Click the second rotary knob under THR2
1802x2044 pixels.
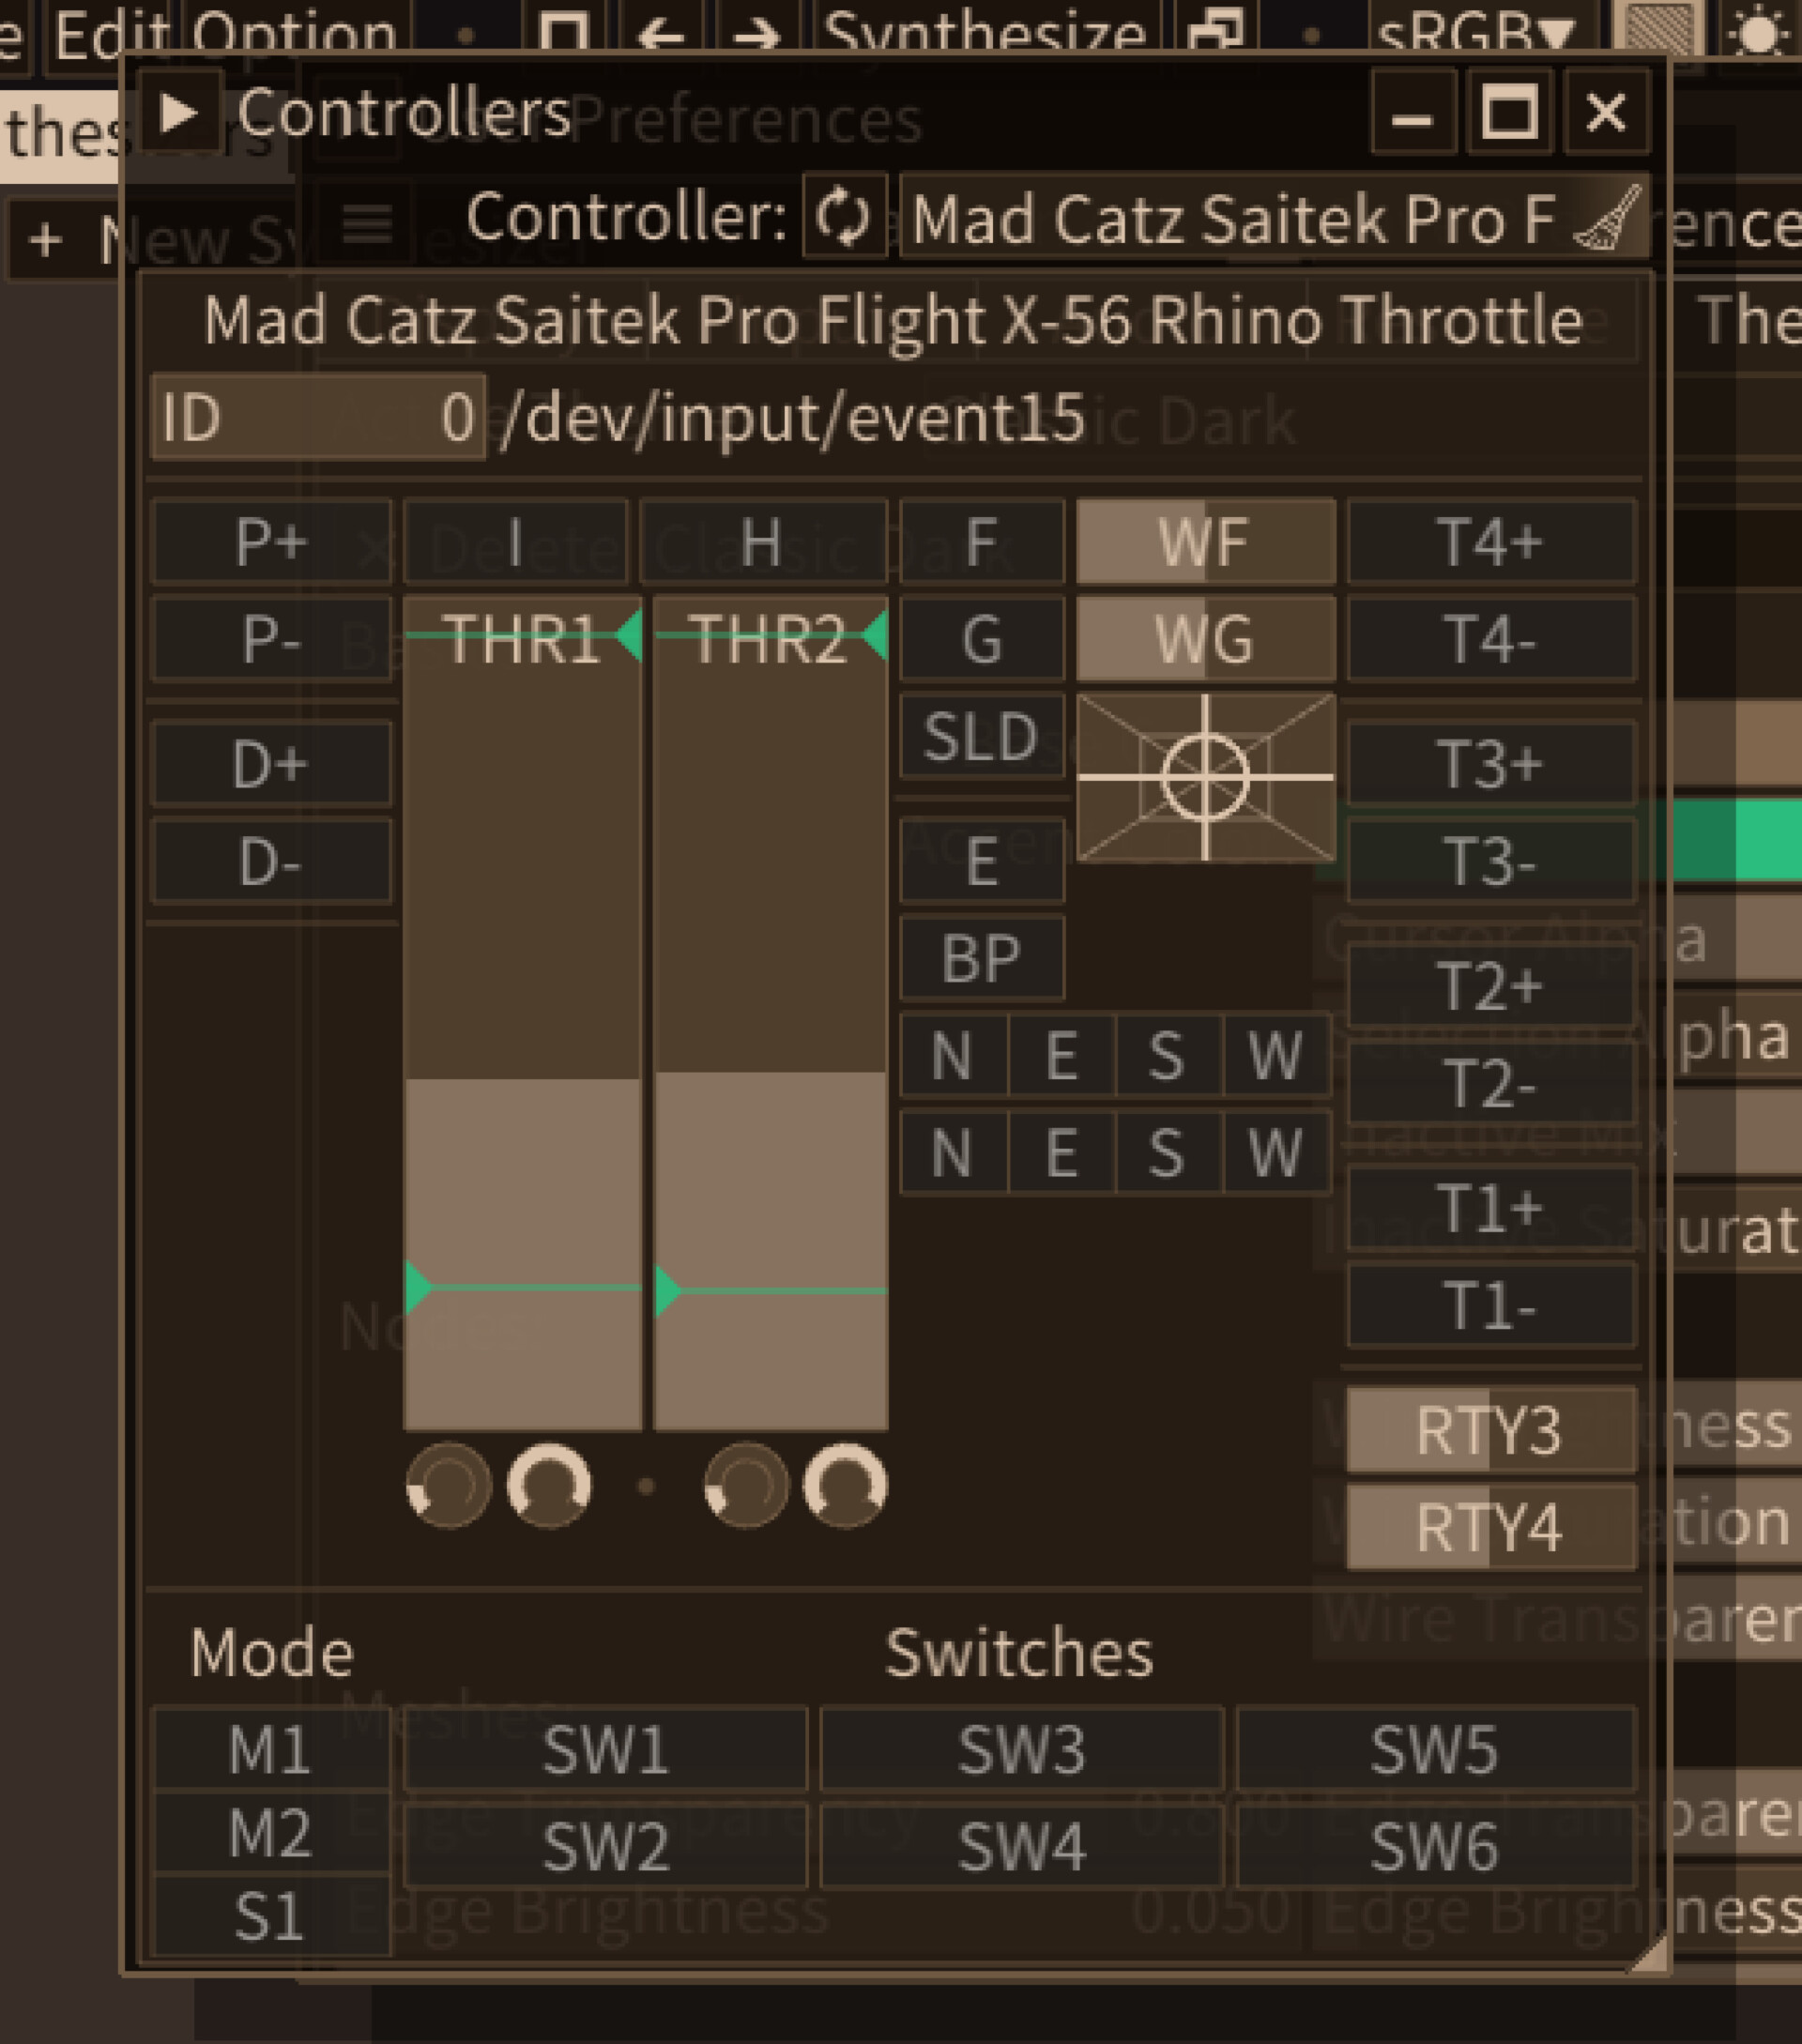tap(846, 1485)
